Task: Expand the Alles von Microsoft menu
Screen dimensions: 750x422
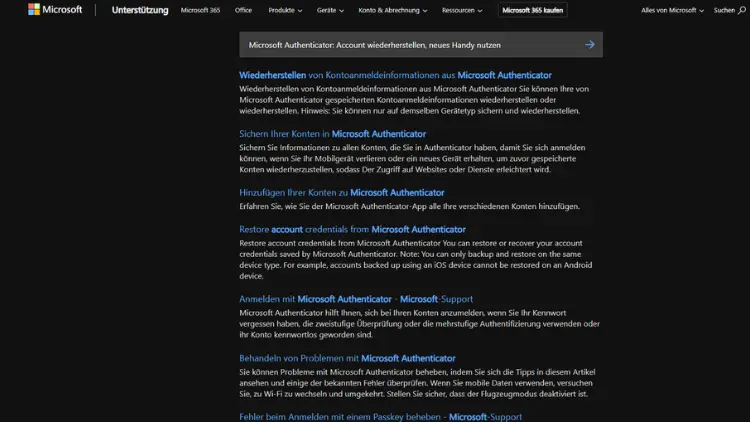Action: 672,10
